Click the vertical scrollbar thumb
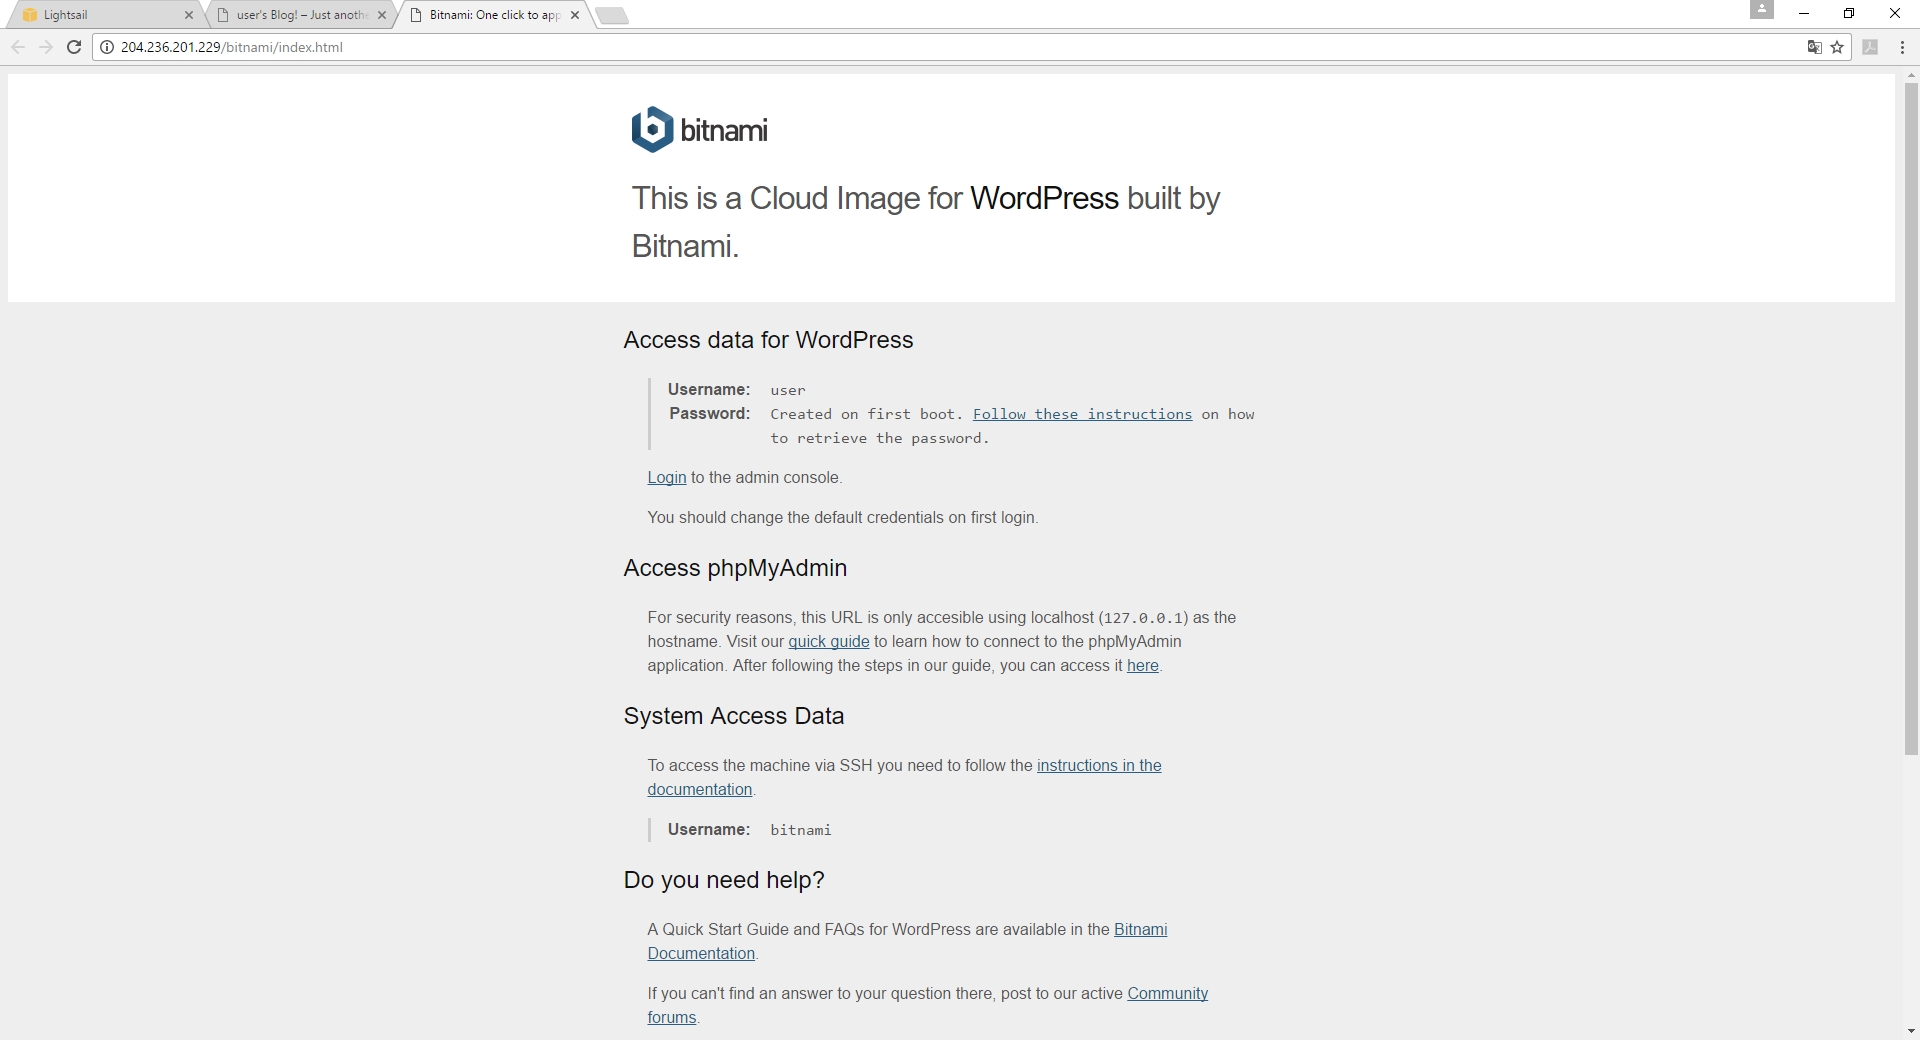This screenshot has height=1040, width=1920. [1911, 418]
